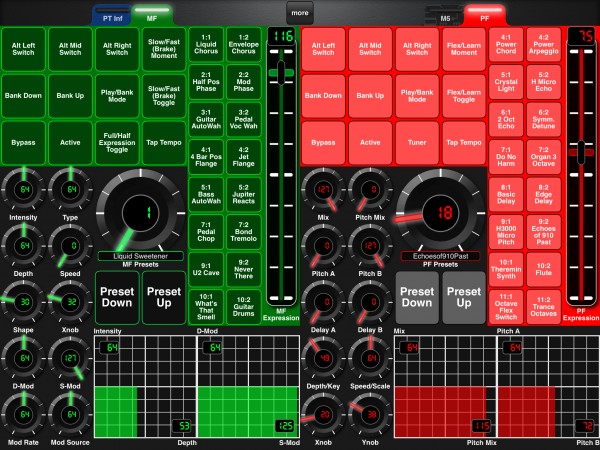Click the green Intensity knob

23,189
